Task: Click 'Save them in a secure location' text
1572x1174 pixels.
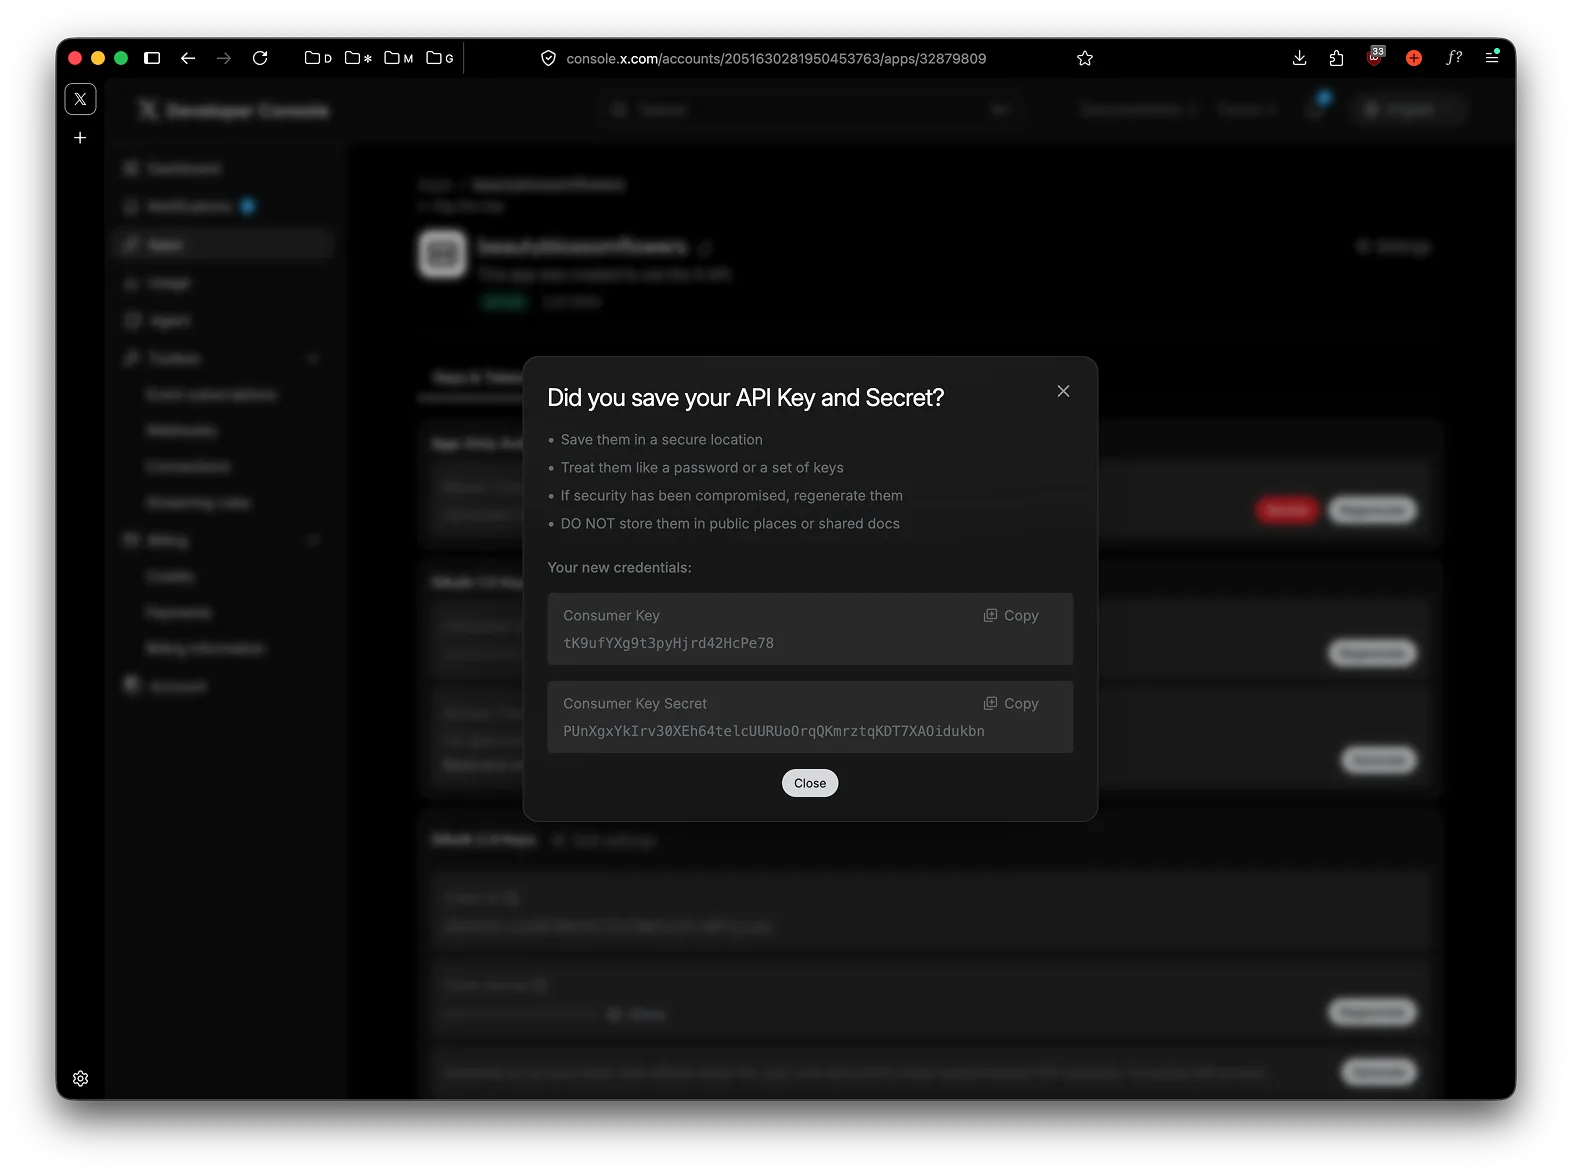Action: click(662, 440)
